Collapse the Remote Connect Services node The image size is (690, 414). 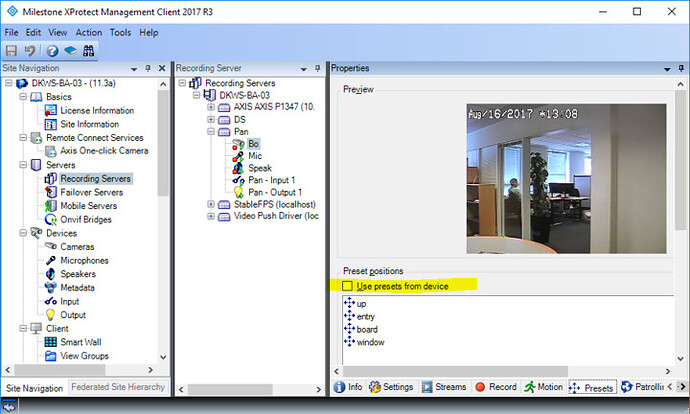tap(23, 138)
